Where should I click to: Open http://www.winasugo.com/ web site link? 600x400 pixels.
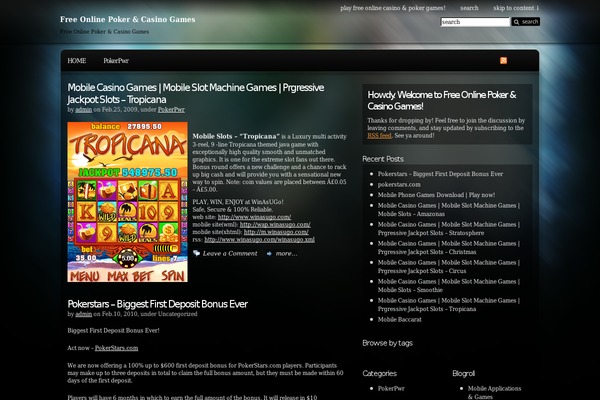coord(254,217)
